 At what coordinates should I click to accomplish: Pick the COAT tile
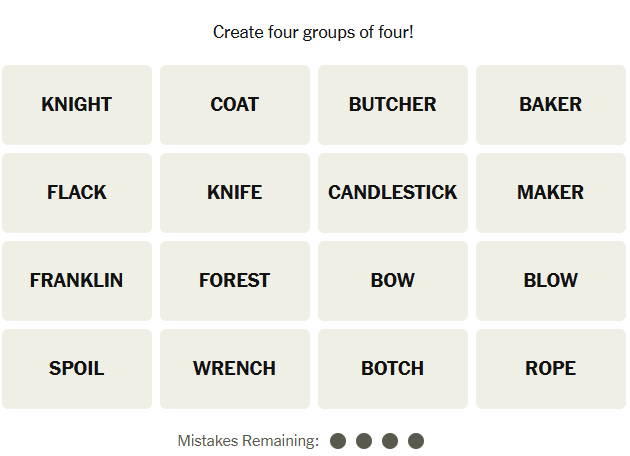coord(235,105)
